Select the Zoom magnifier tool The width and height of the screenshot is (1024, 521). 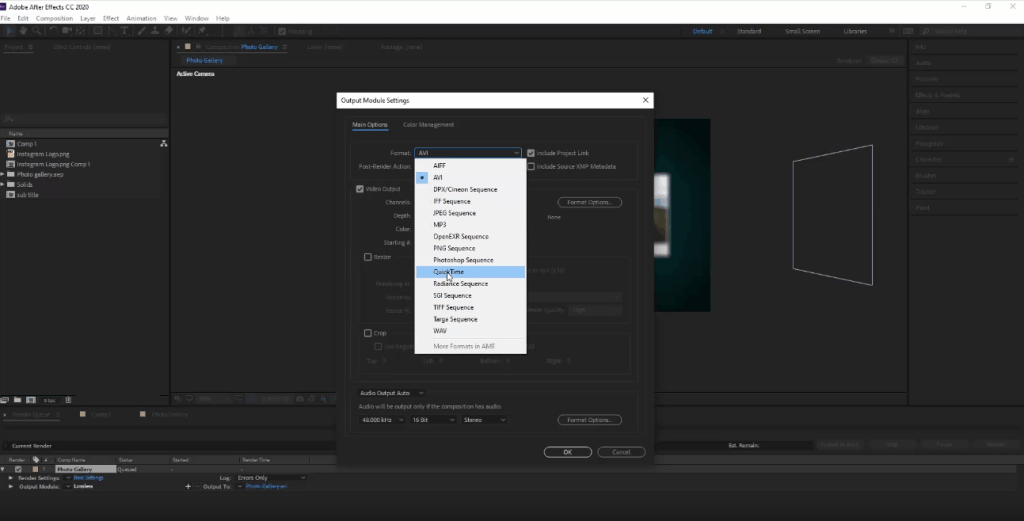[37, 31]
